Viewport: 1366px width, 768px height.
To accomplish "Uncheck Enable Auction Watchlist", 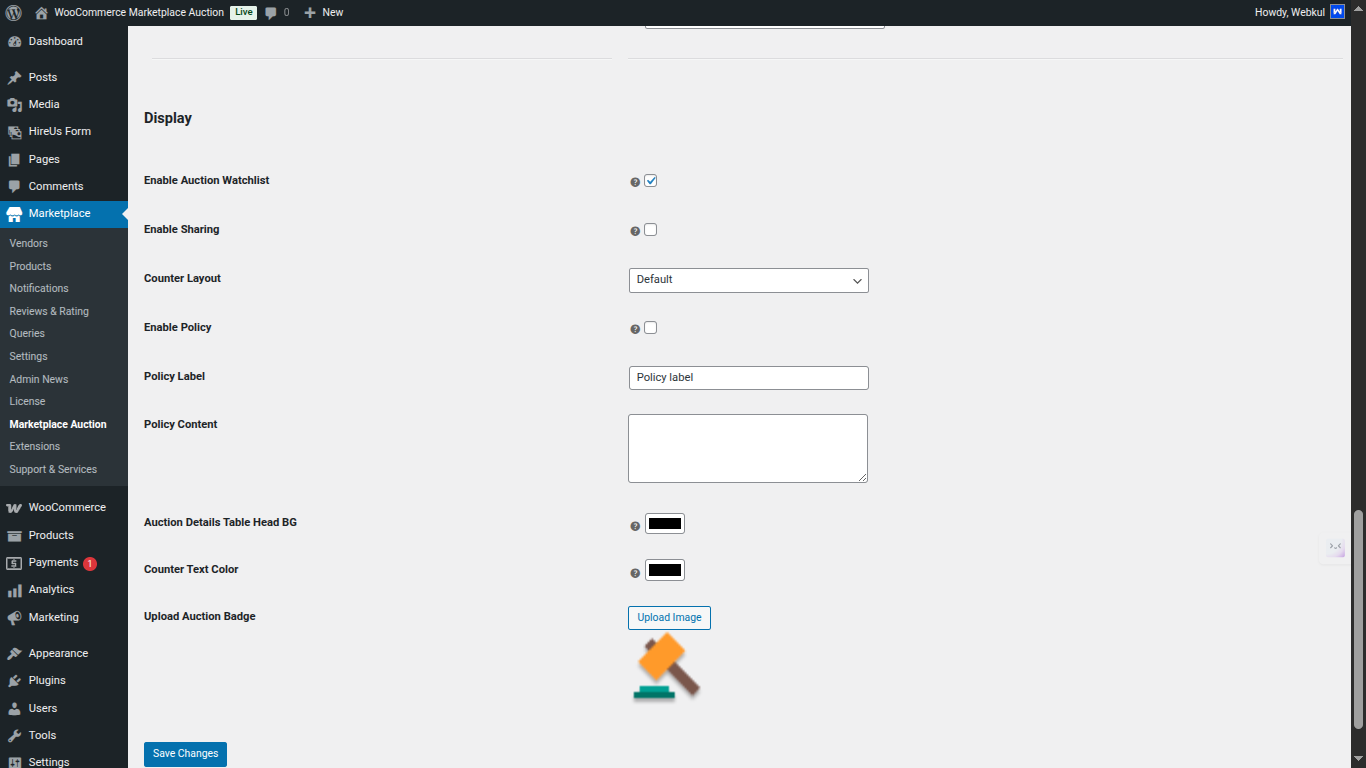I will 651,180.
